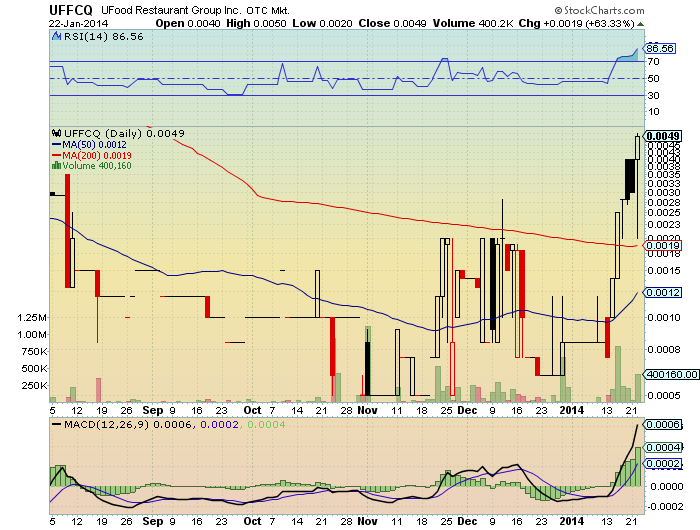Image resolution: width=700 pixels, height=530 pixels.
Task: Click the UFood Restaurant Group Inc. company name
Action: [x=171, y=10]
